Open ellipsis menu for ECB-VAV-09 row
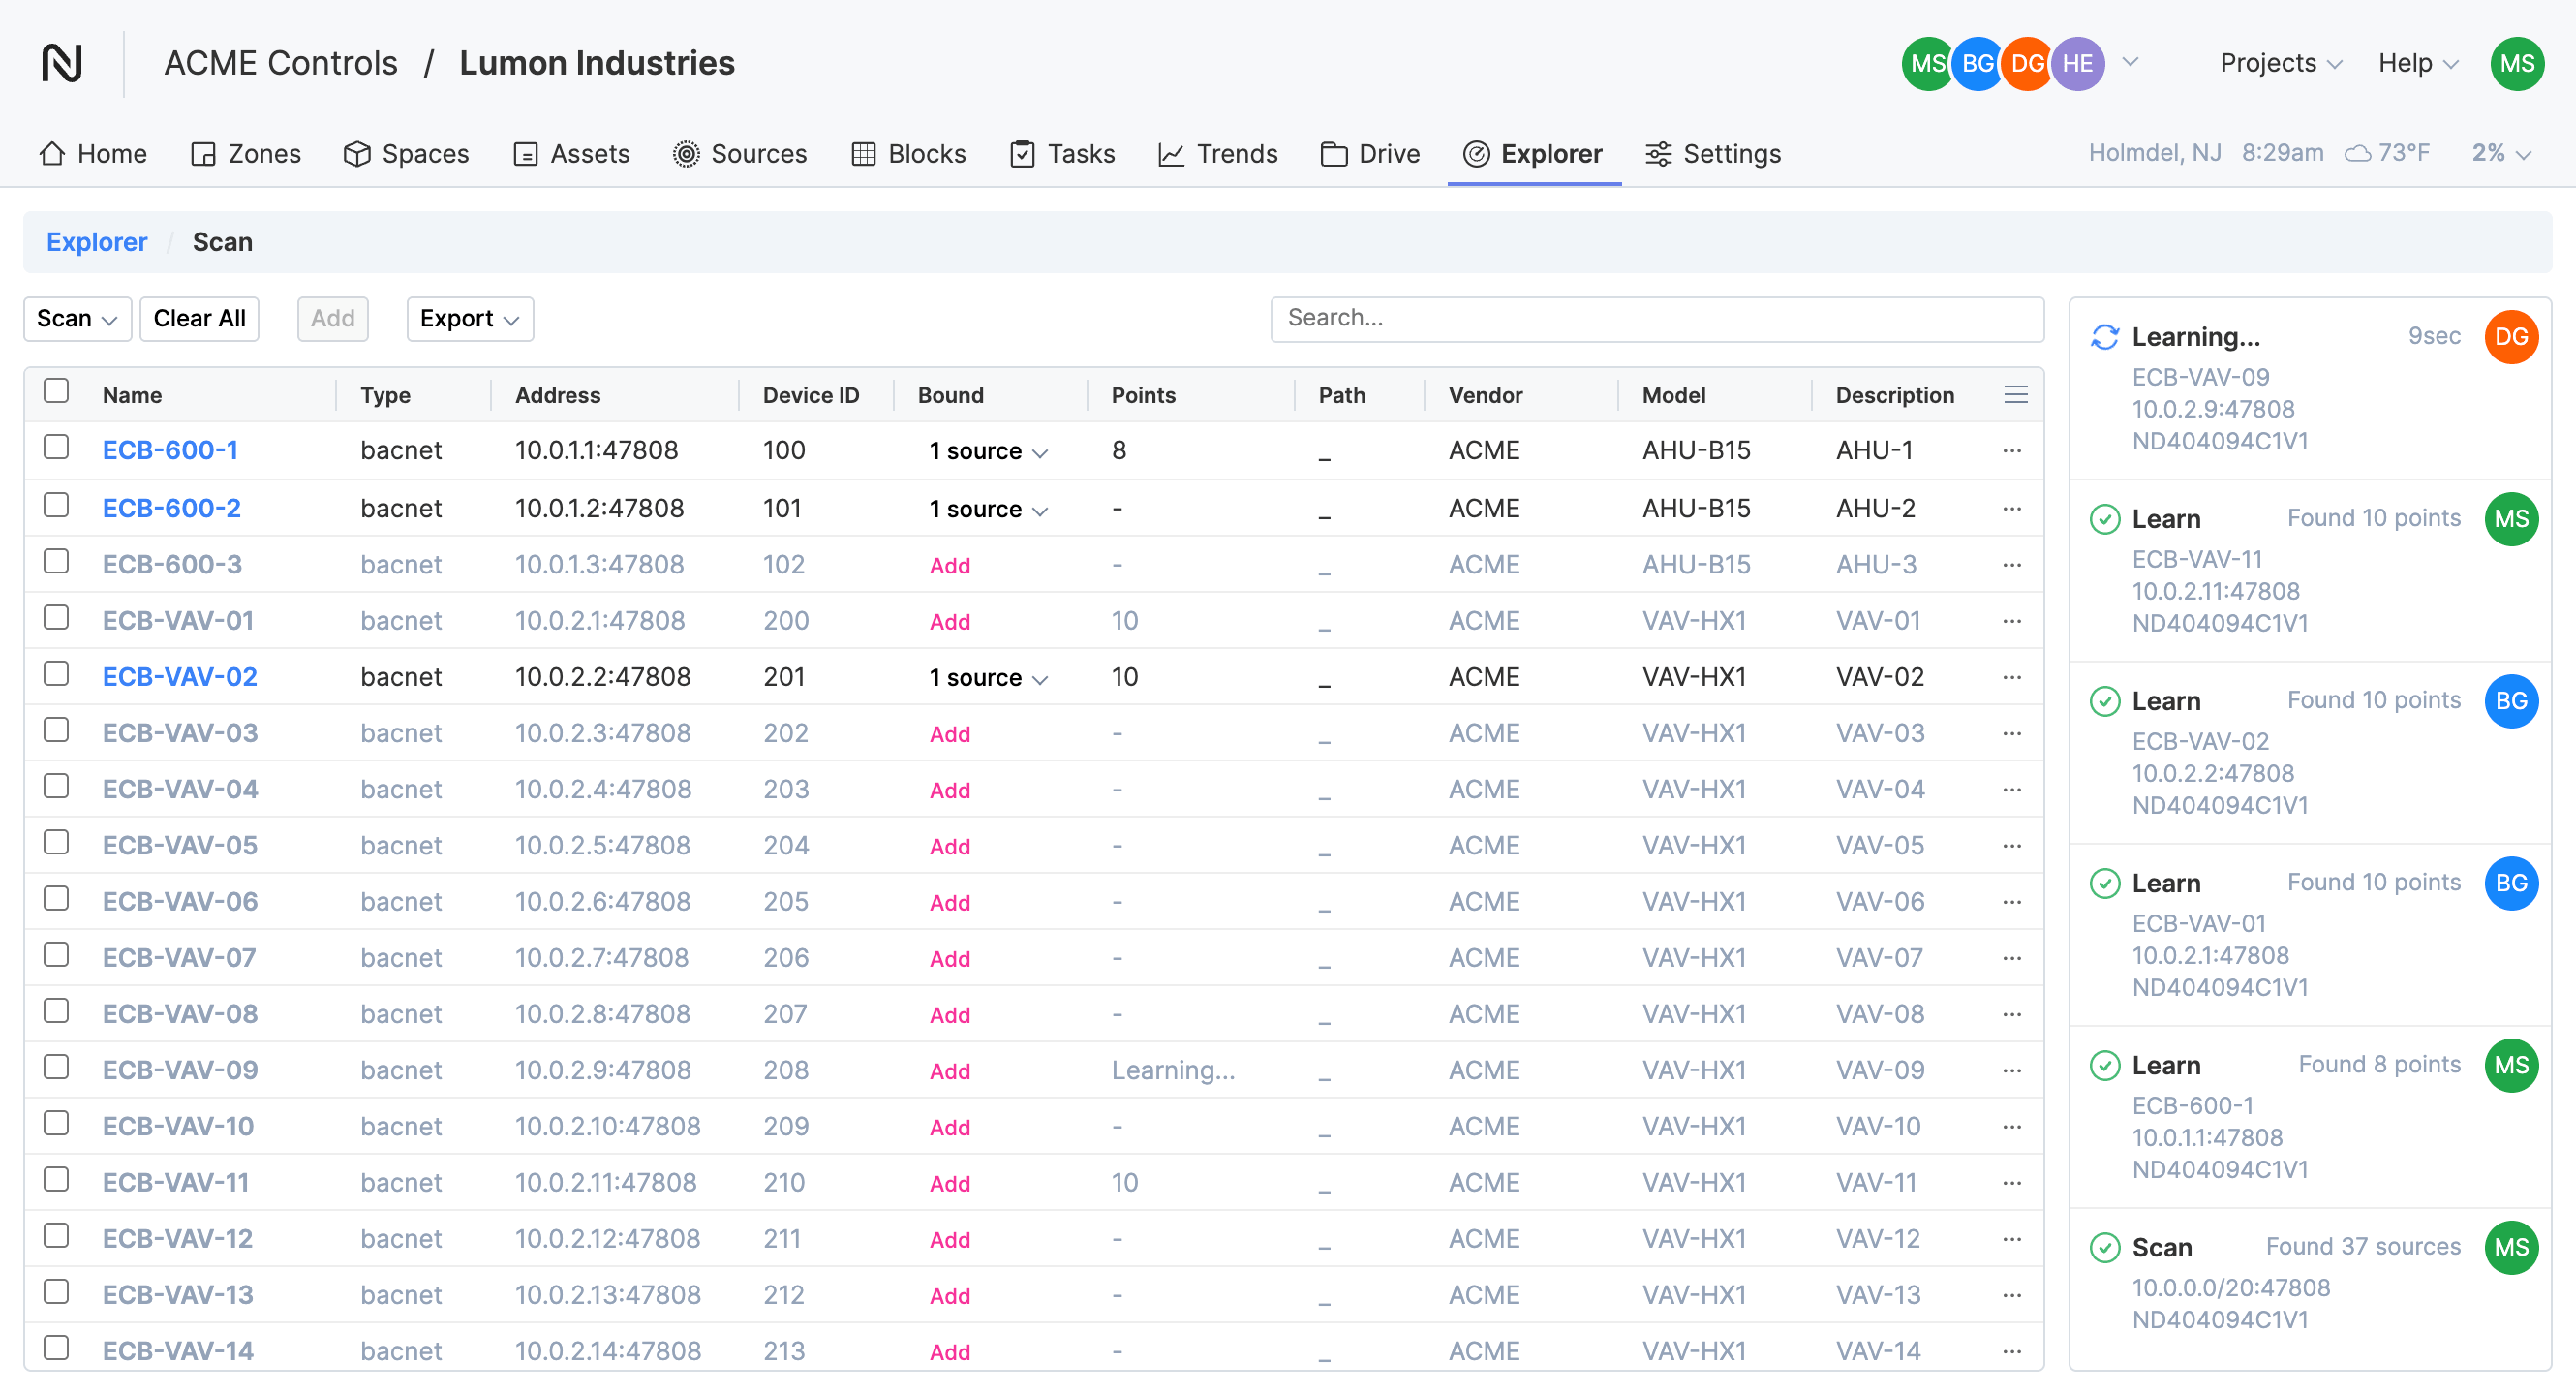The image size is (2576, 1395). coord(2012,1070)
